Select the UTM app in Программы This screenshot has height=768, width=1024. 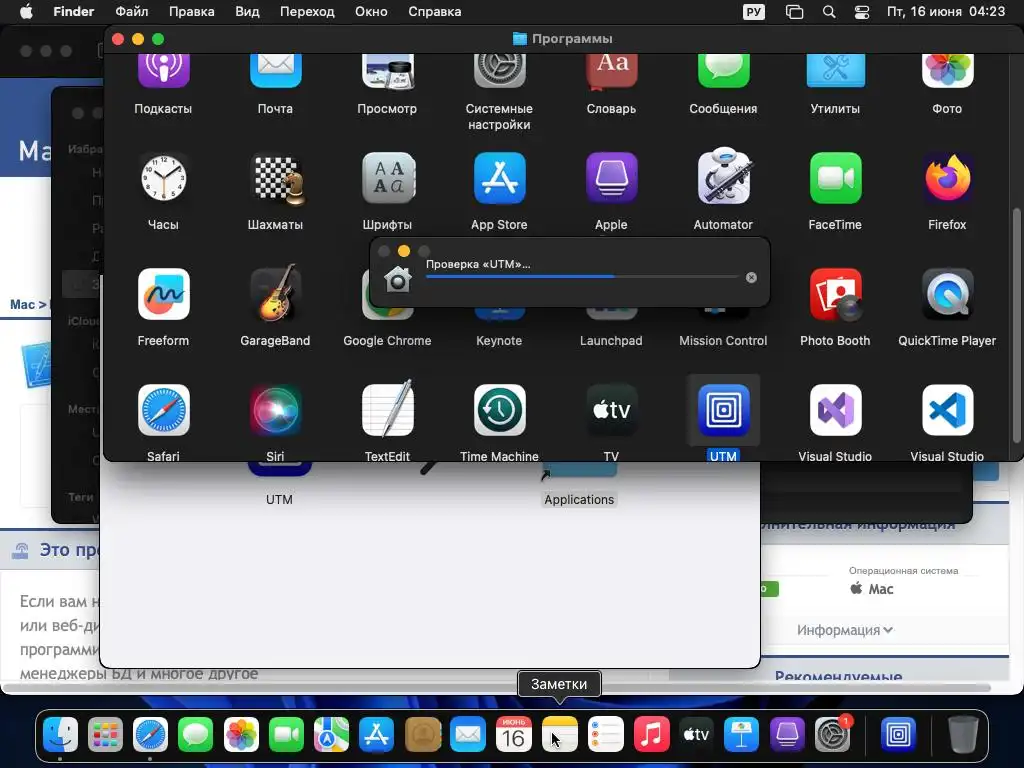724,410
